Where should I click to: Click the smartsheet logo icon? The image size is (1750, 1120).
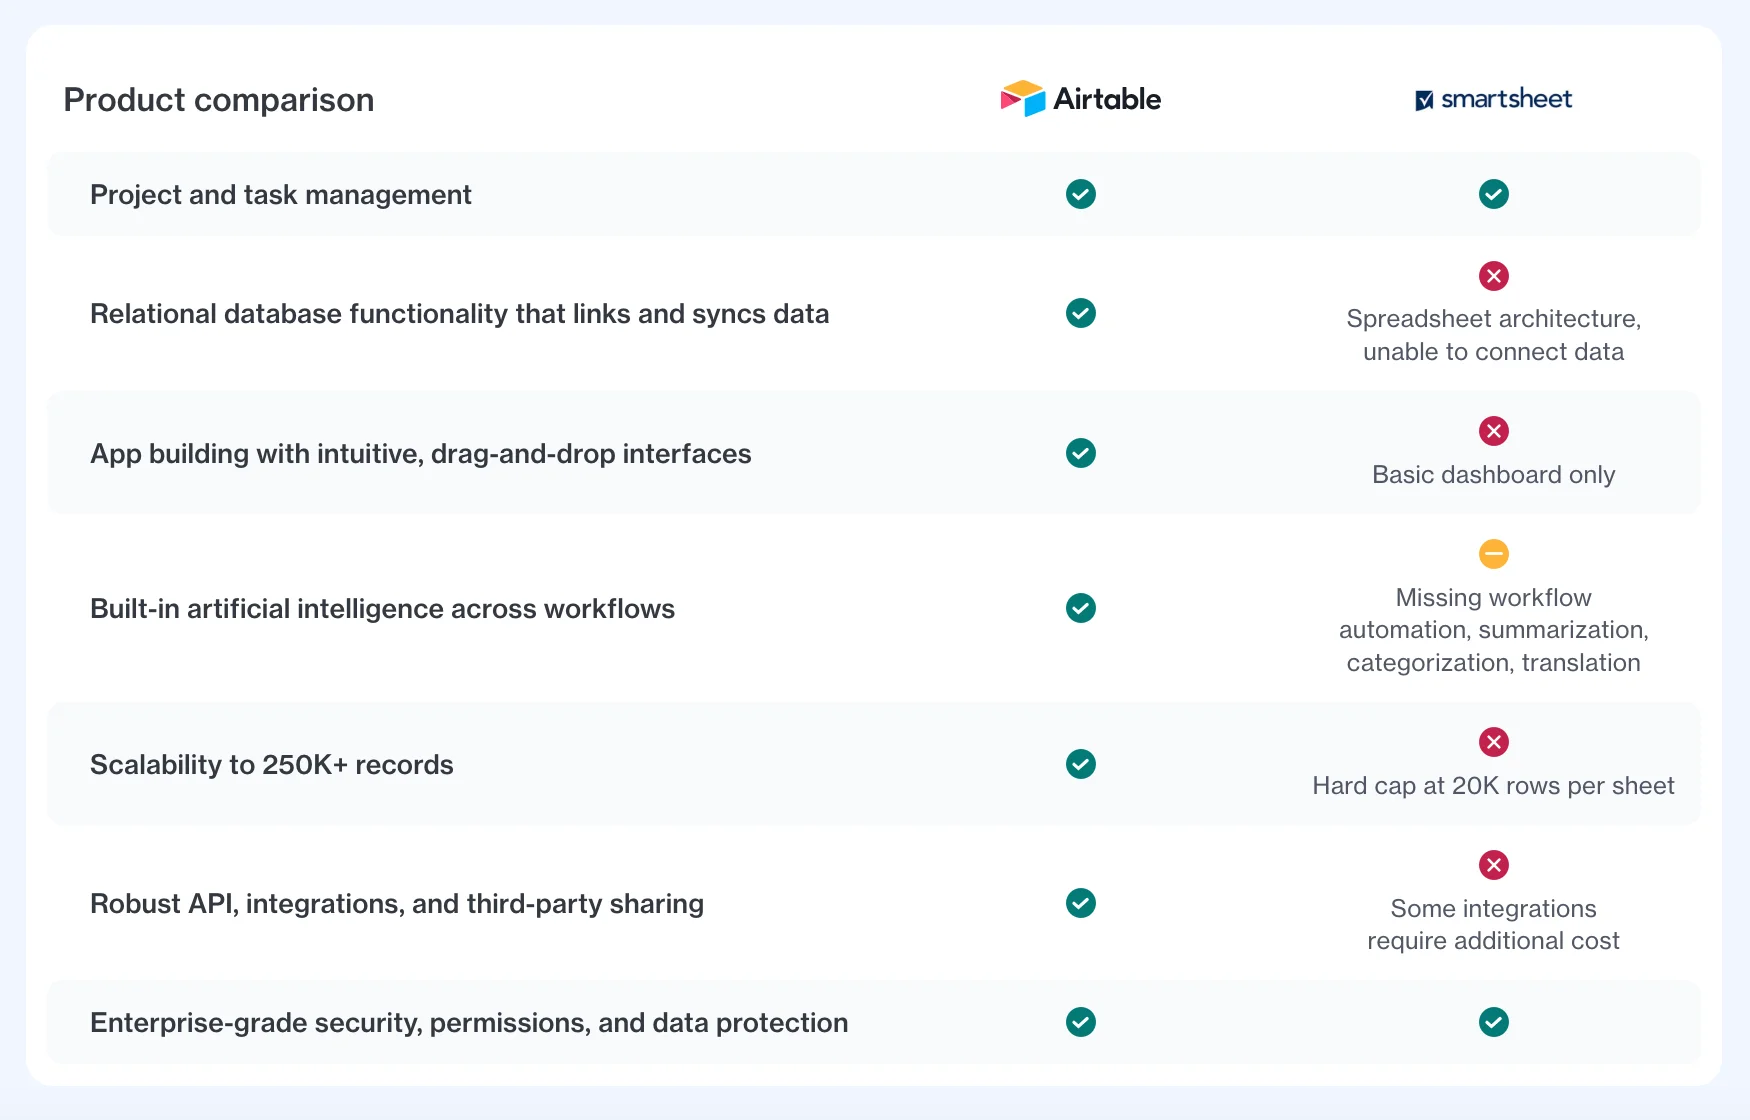click(x=1423, y=99)
